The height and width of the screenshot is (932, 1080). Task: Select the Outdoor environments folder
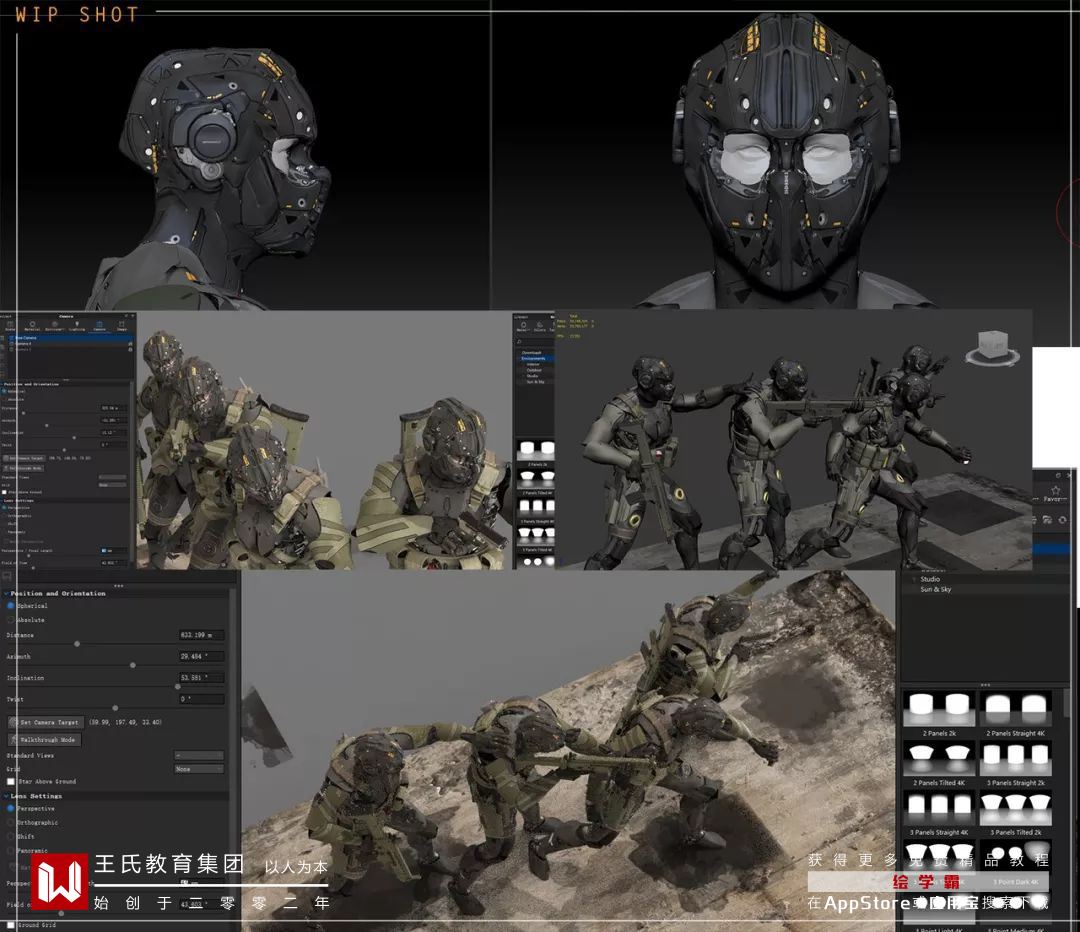(534, 370)
